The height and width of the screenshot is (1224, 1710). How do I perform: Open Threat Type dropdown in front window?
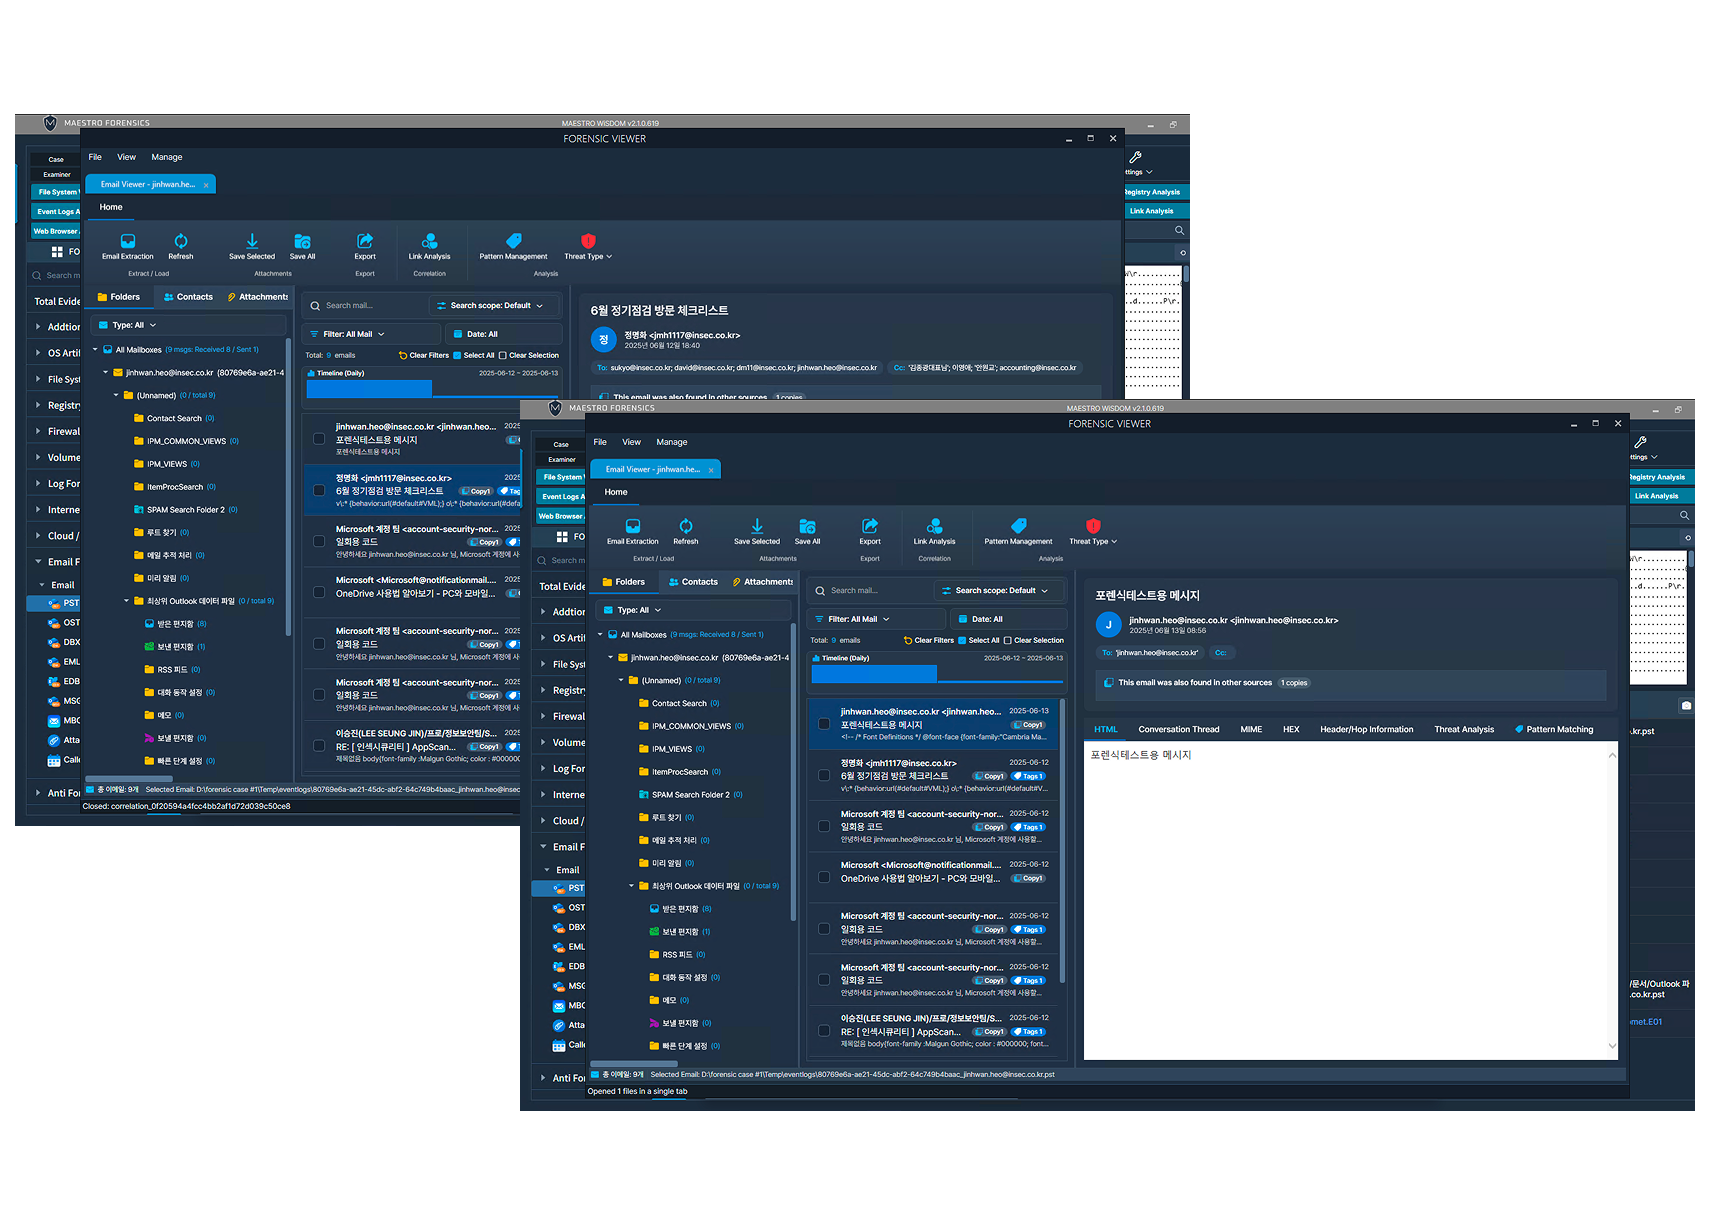1093,531
